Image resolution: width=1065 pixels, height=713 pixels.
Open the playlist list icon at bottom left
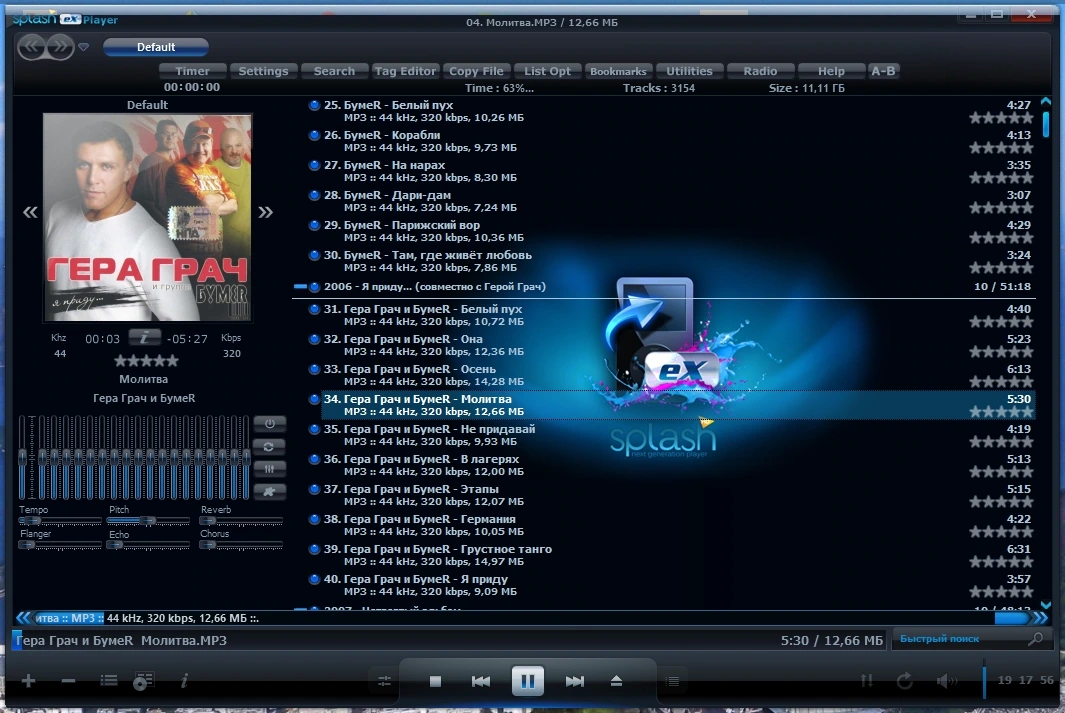tap(109, 680)
